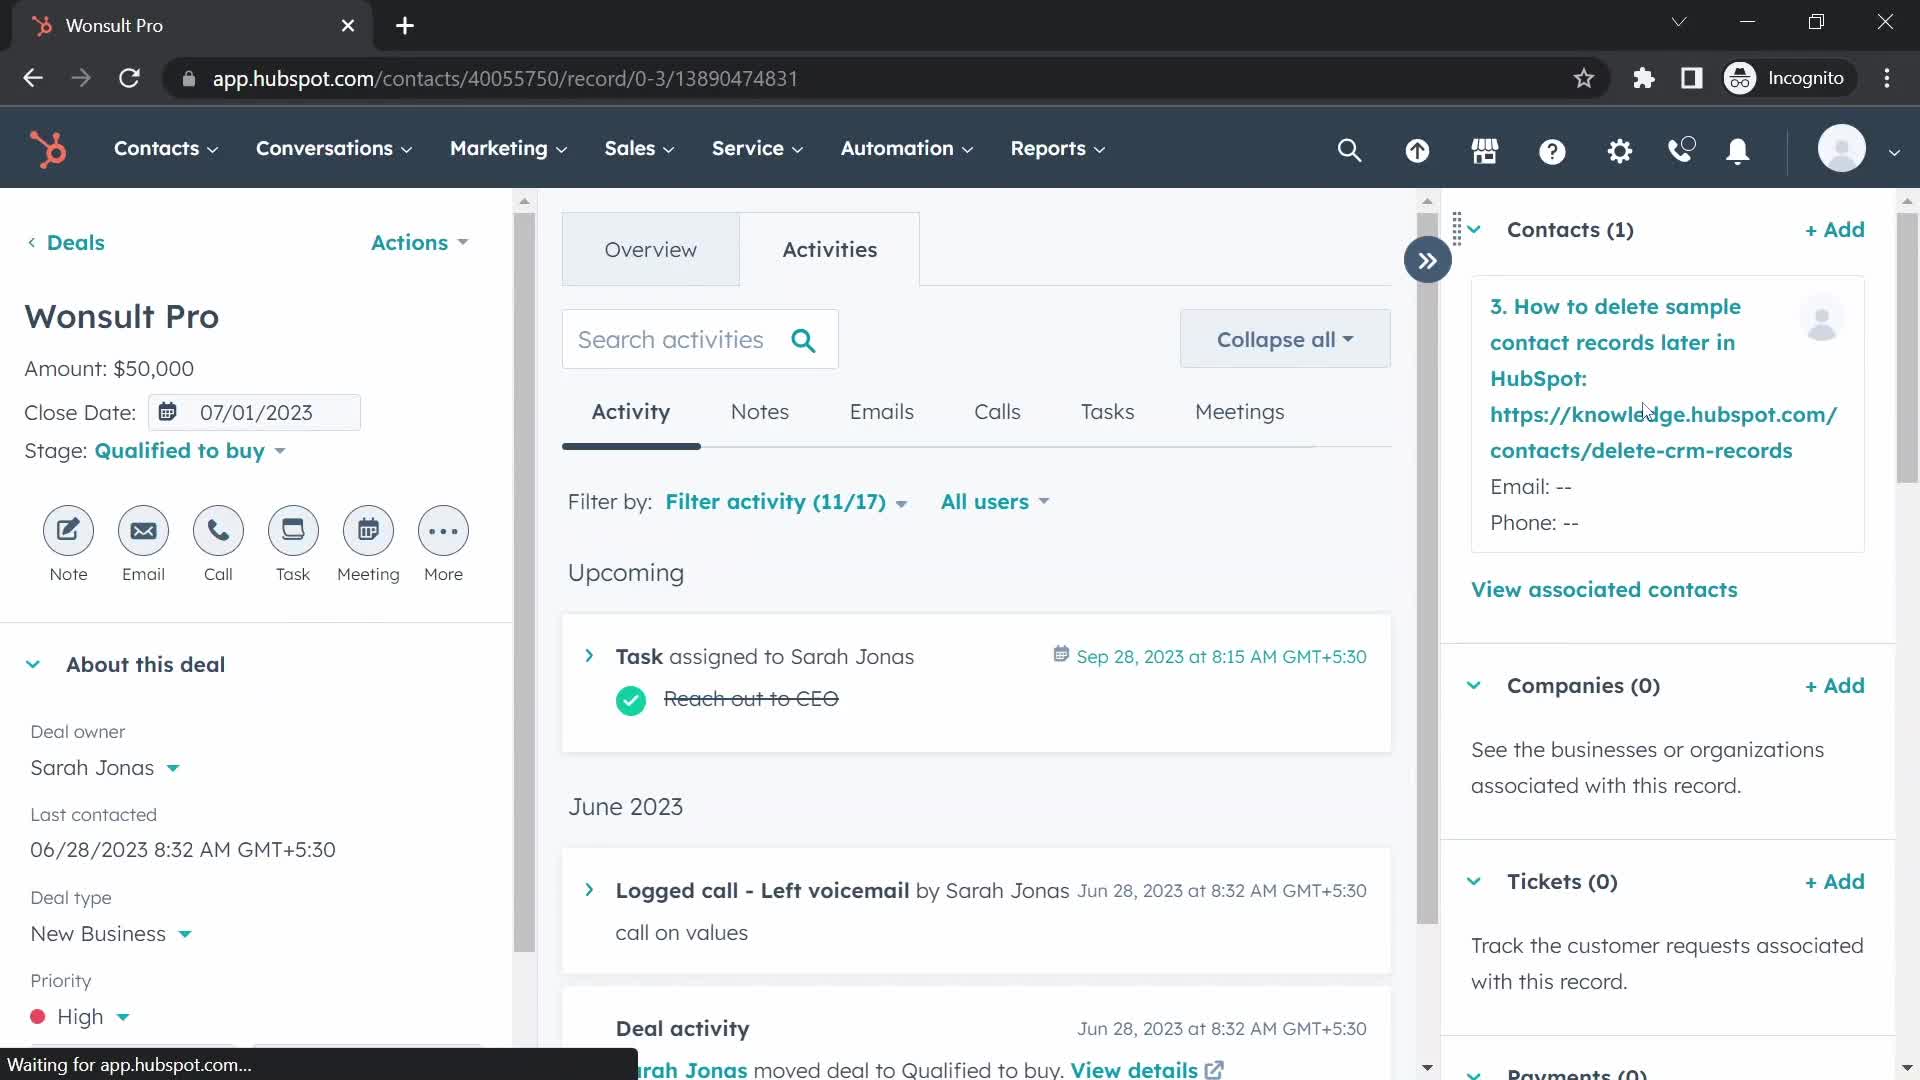The image size is (1920, 1080).
Task: Log a Call with the phone icon
Action: [218, 531]
